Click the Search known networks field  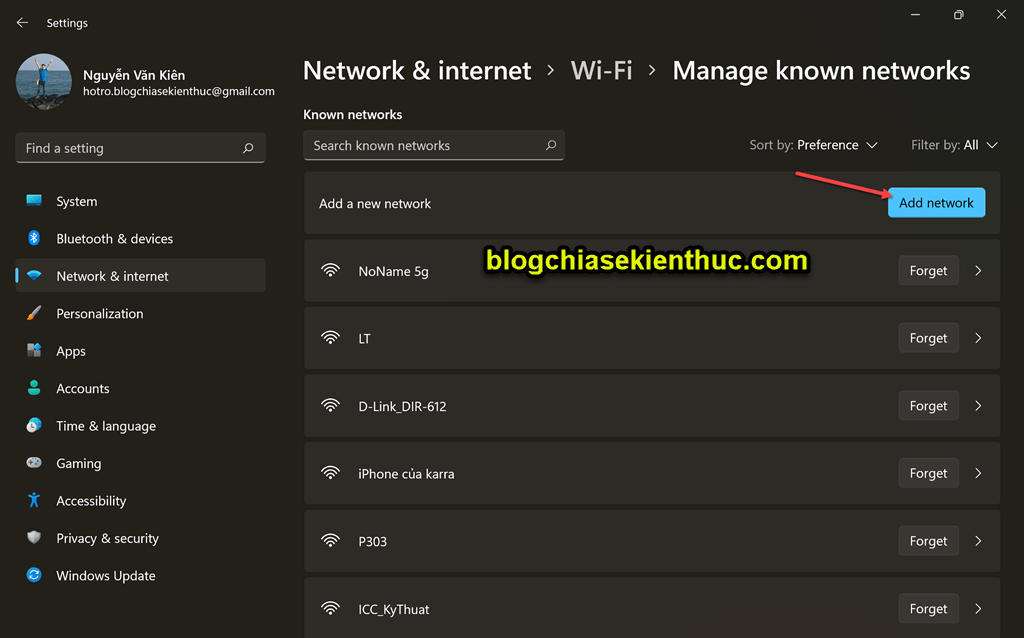coord(434,145)
